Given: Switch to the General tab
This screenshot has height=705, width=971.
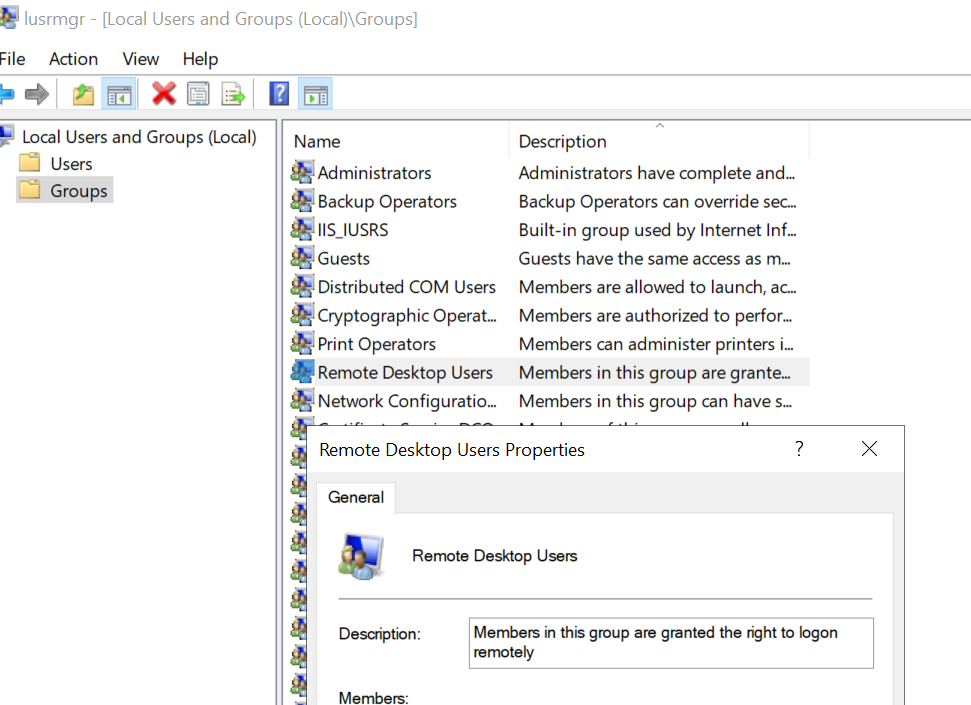Looking at the screenshot, I should click(355, 497).
